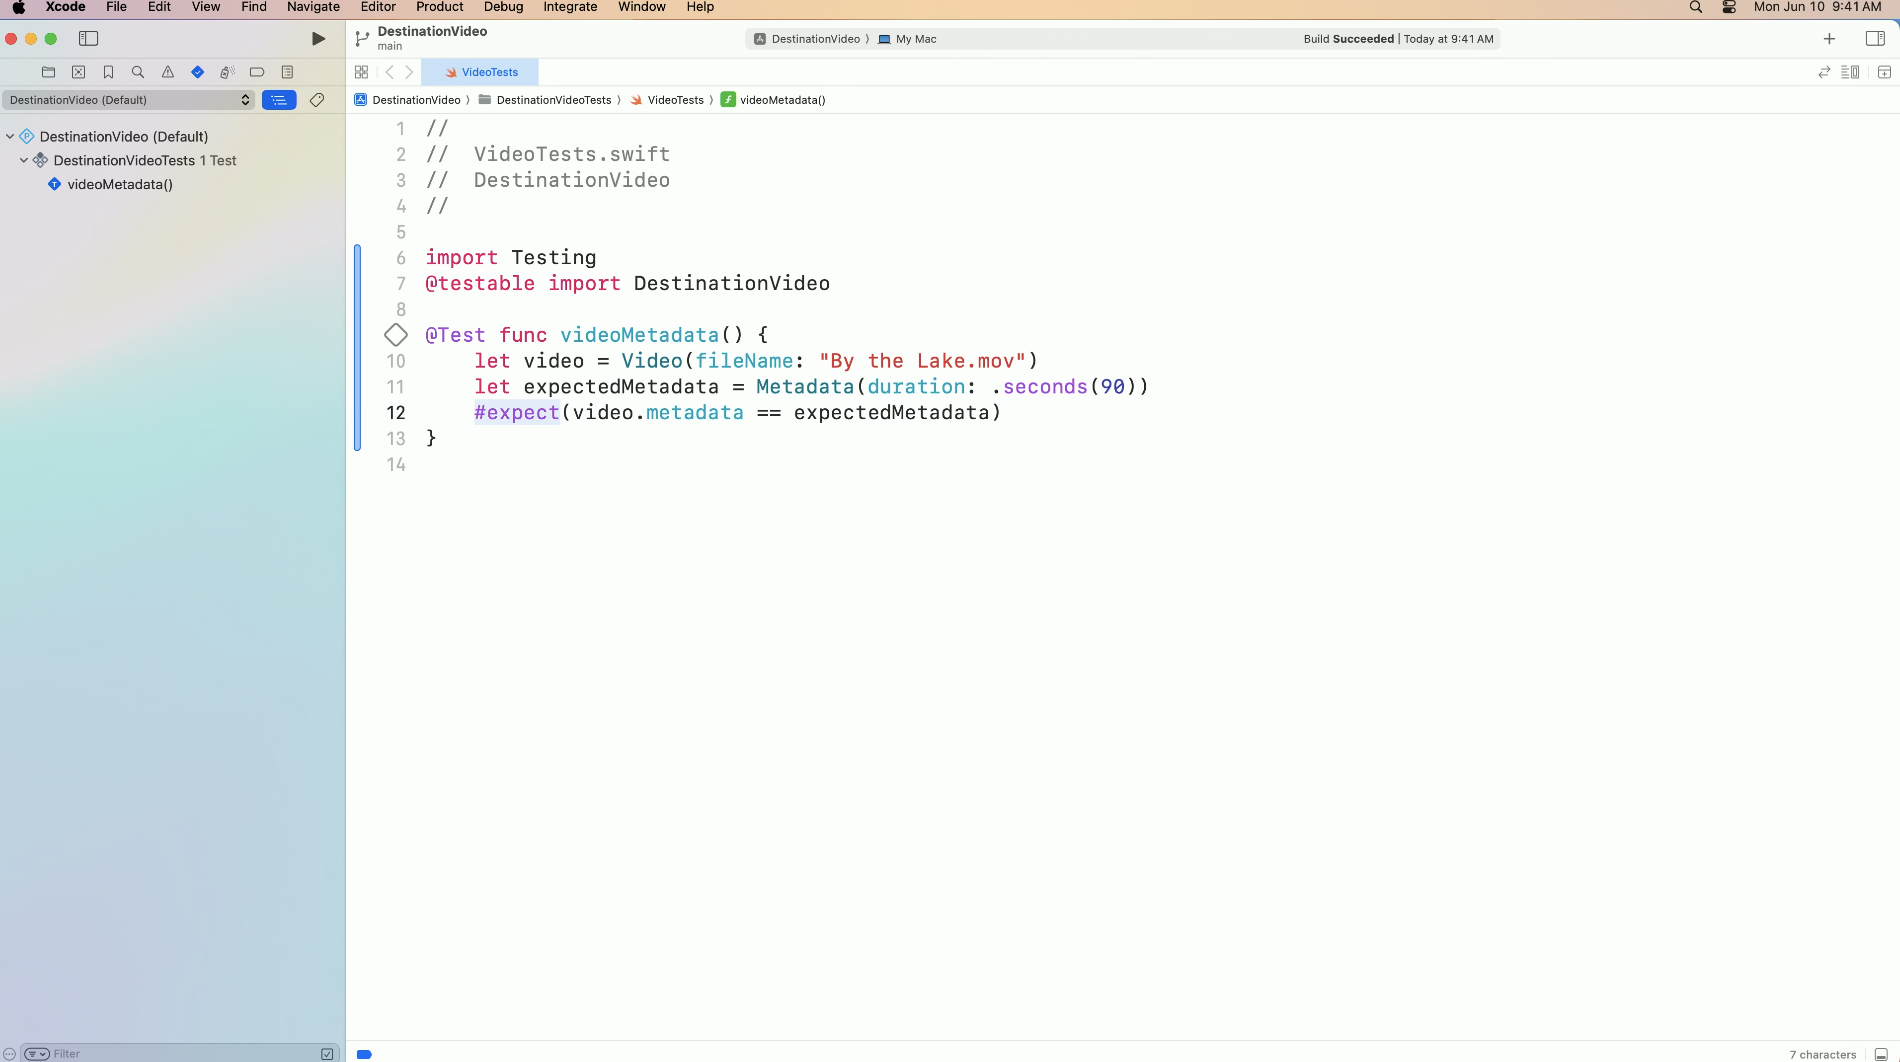The image size is (1900, 1062).
Task: Choose the My Mac run destination
Action: [x=907, y=39]
